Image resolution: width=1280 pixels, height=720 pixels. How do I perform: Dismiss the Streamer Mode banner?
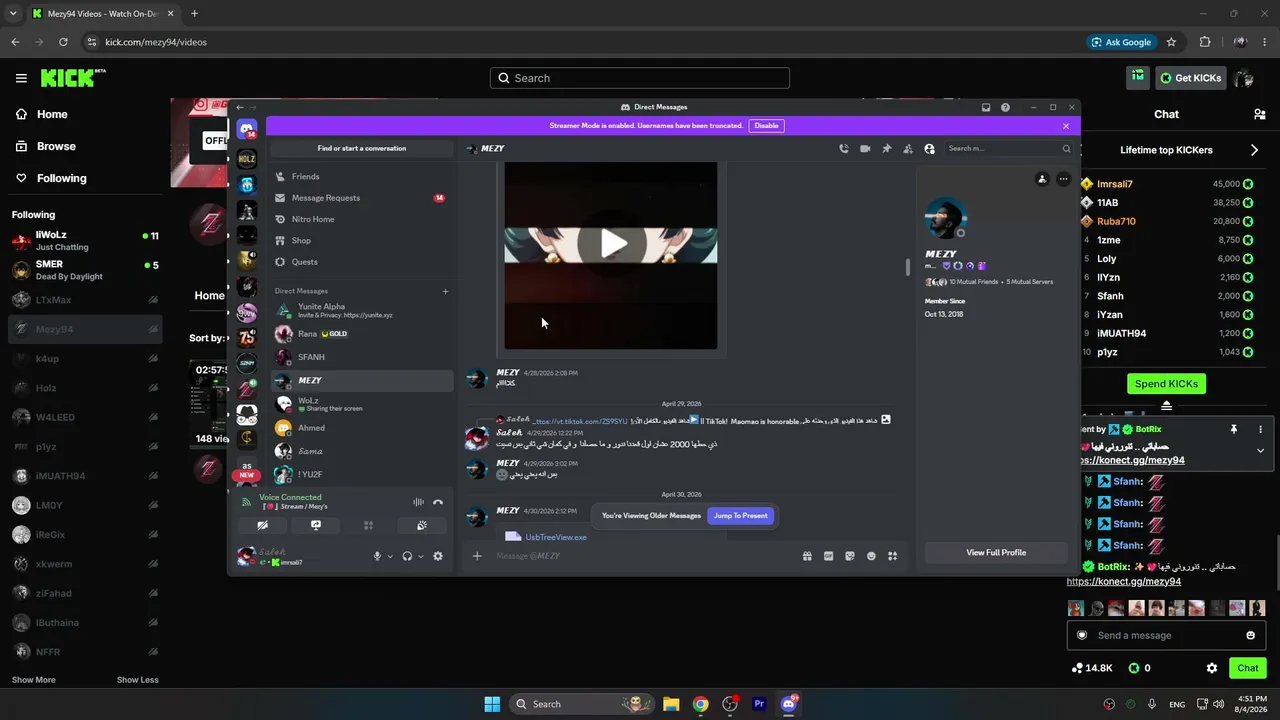pyautogui.click(x=1066, y=126)
